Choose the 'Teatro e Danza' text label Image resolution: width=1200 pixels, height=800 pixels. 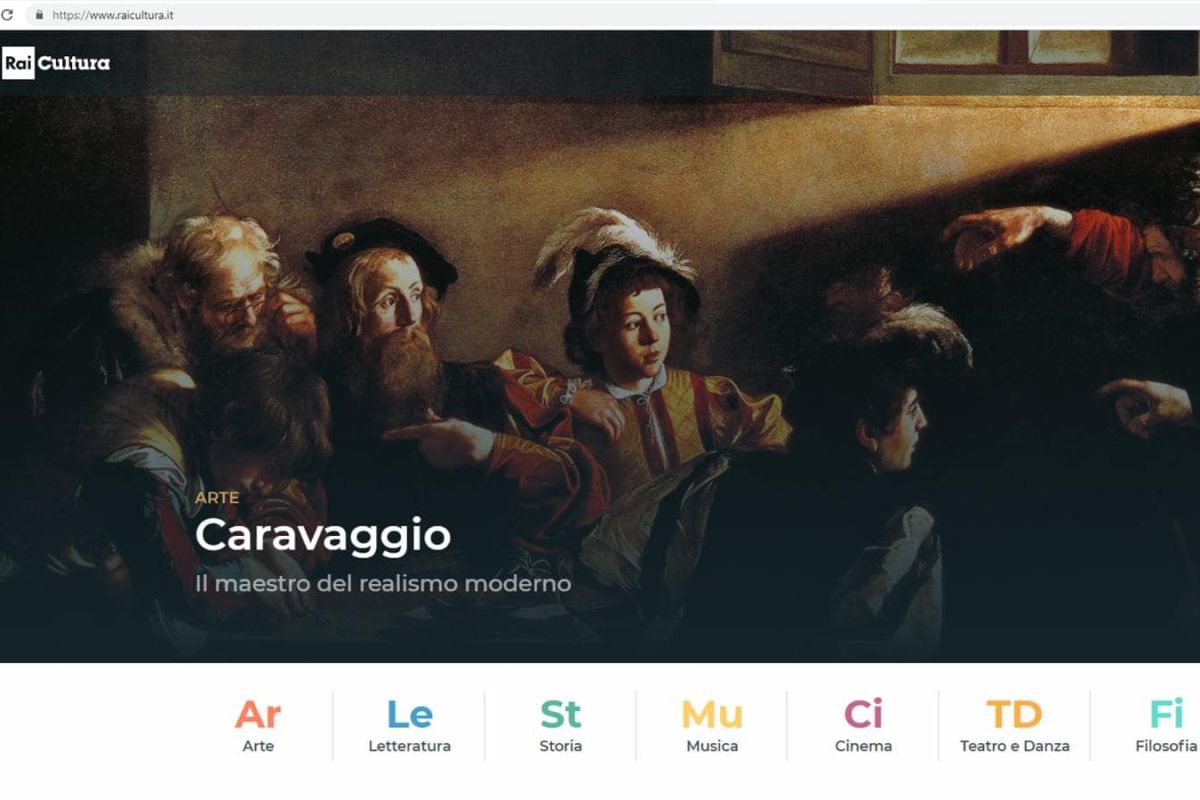tap(1014, 746)
